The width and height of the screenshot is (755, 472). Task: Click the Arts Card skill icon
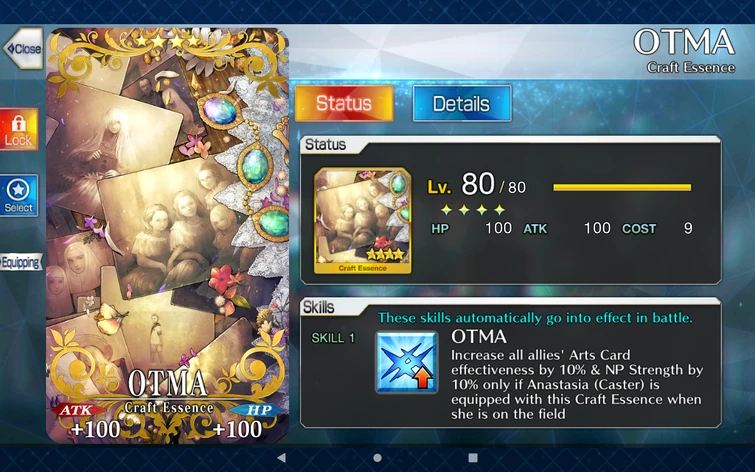pos(407,362)
